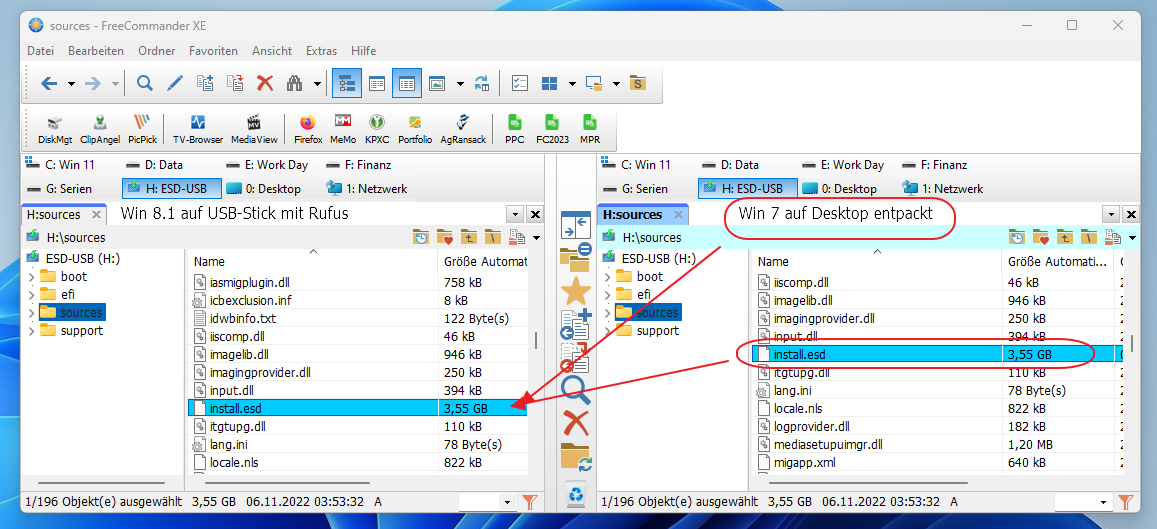
Task: Open the Back arrow history dropdown
Action: point(71,84)
